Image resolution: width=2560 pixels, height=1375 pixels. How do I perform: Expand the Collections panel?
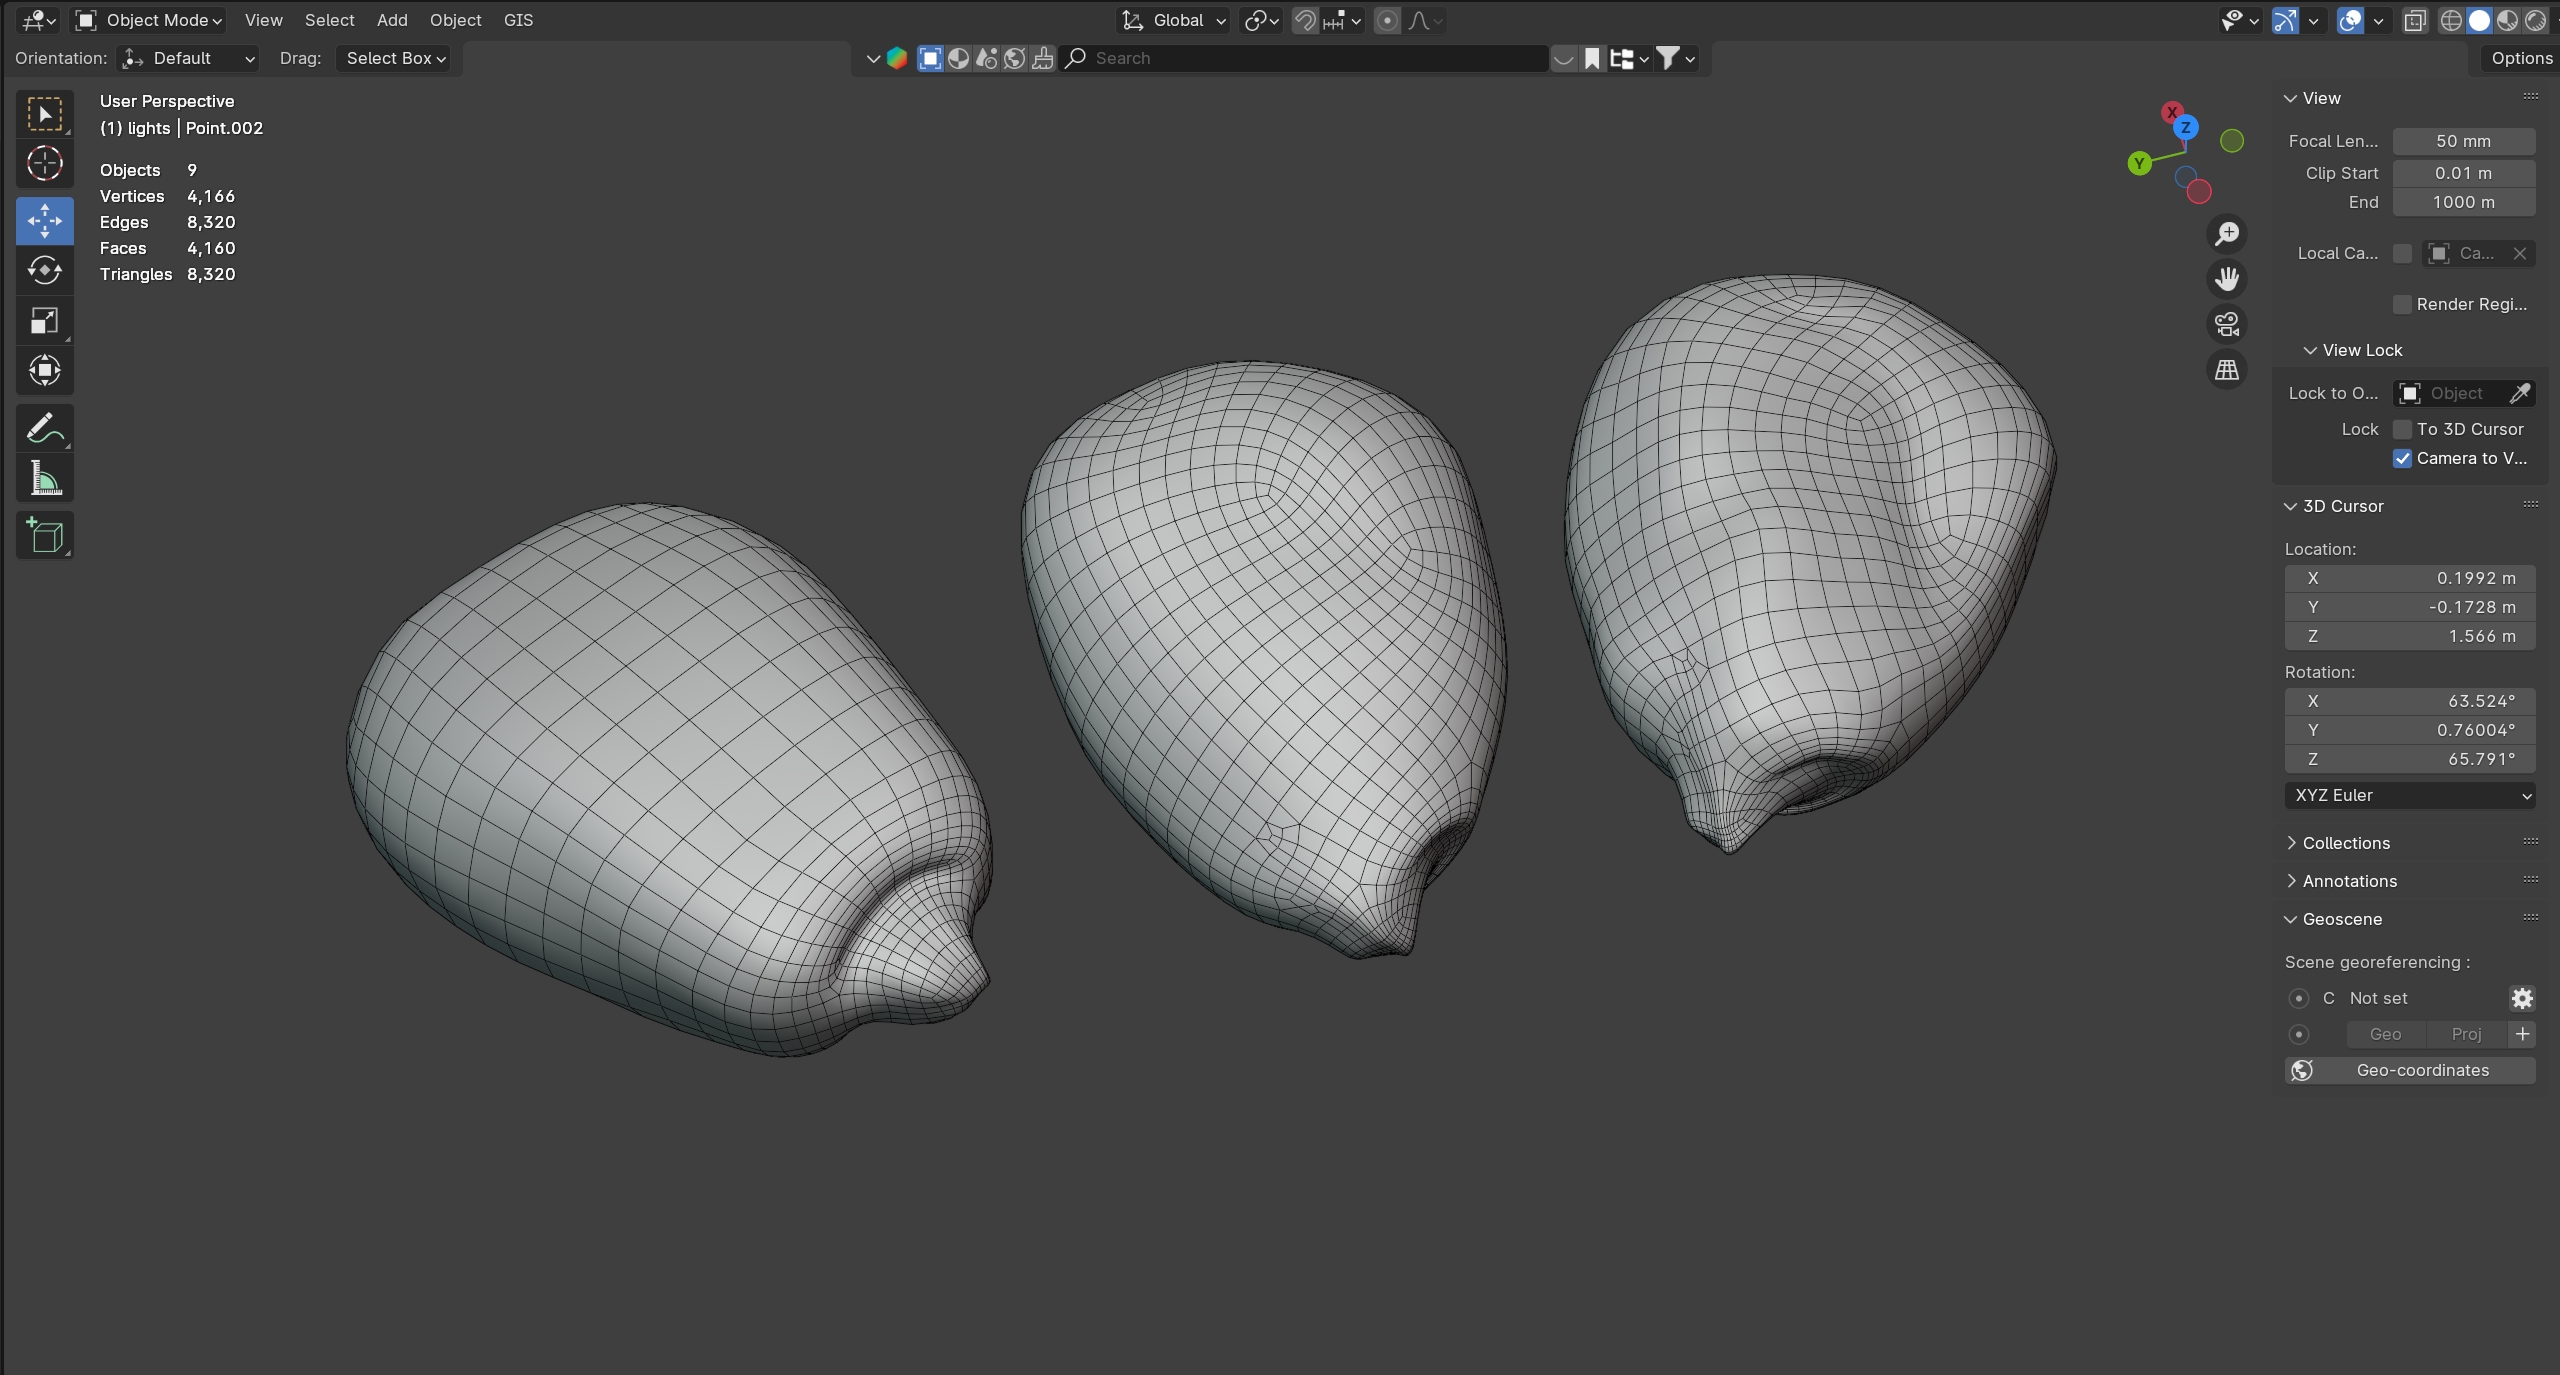(x=2345, y=843)
